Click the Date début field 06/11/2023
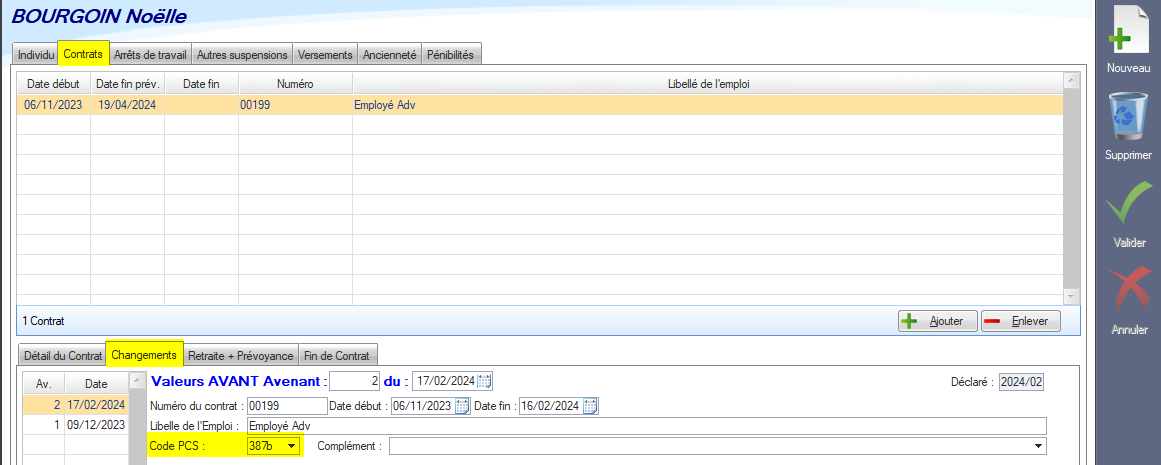 [424, 406]
